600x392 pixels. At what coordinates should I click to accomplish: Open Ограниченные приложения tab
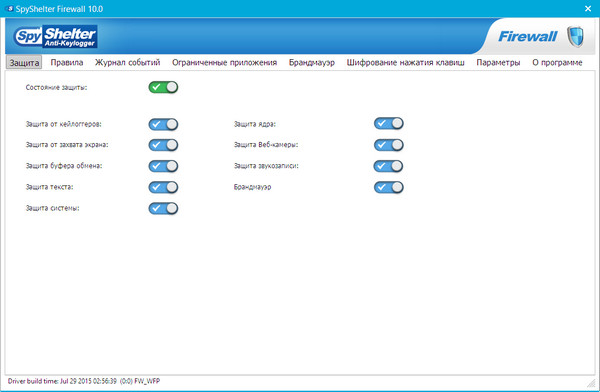click(x=224, y=62)
